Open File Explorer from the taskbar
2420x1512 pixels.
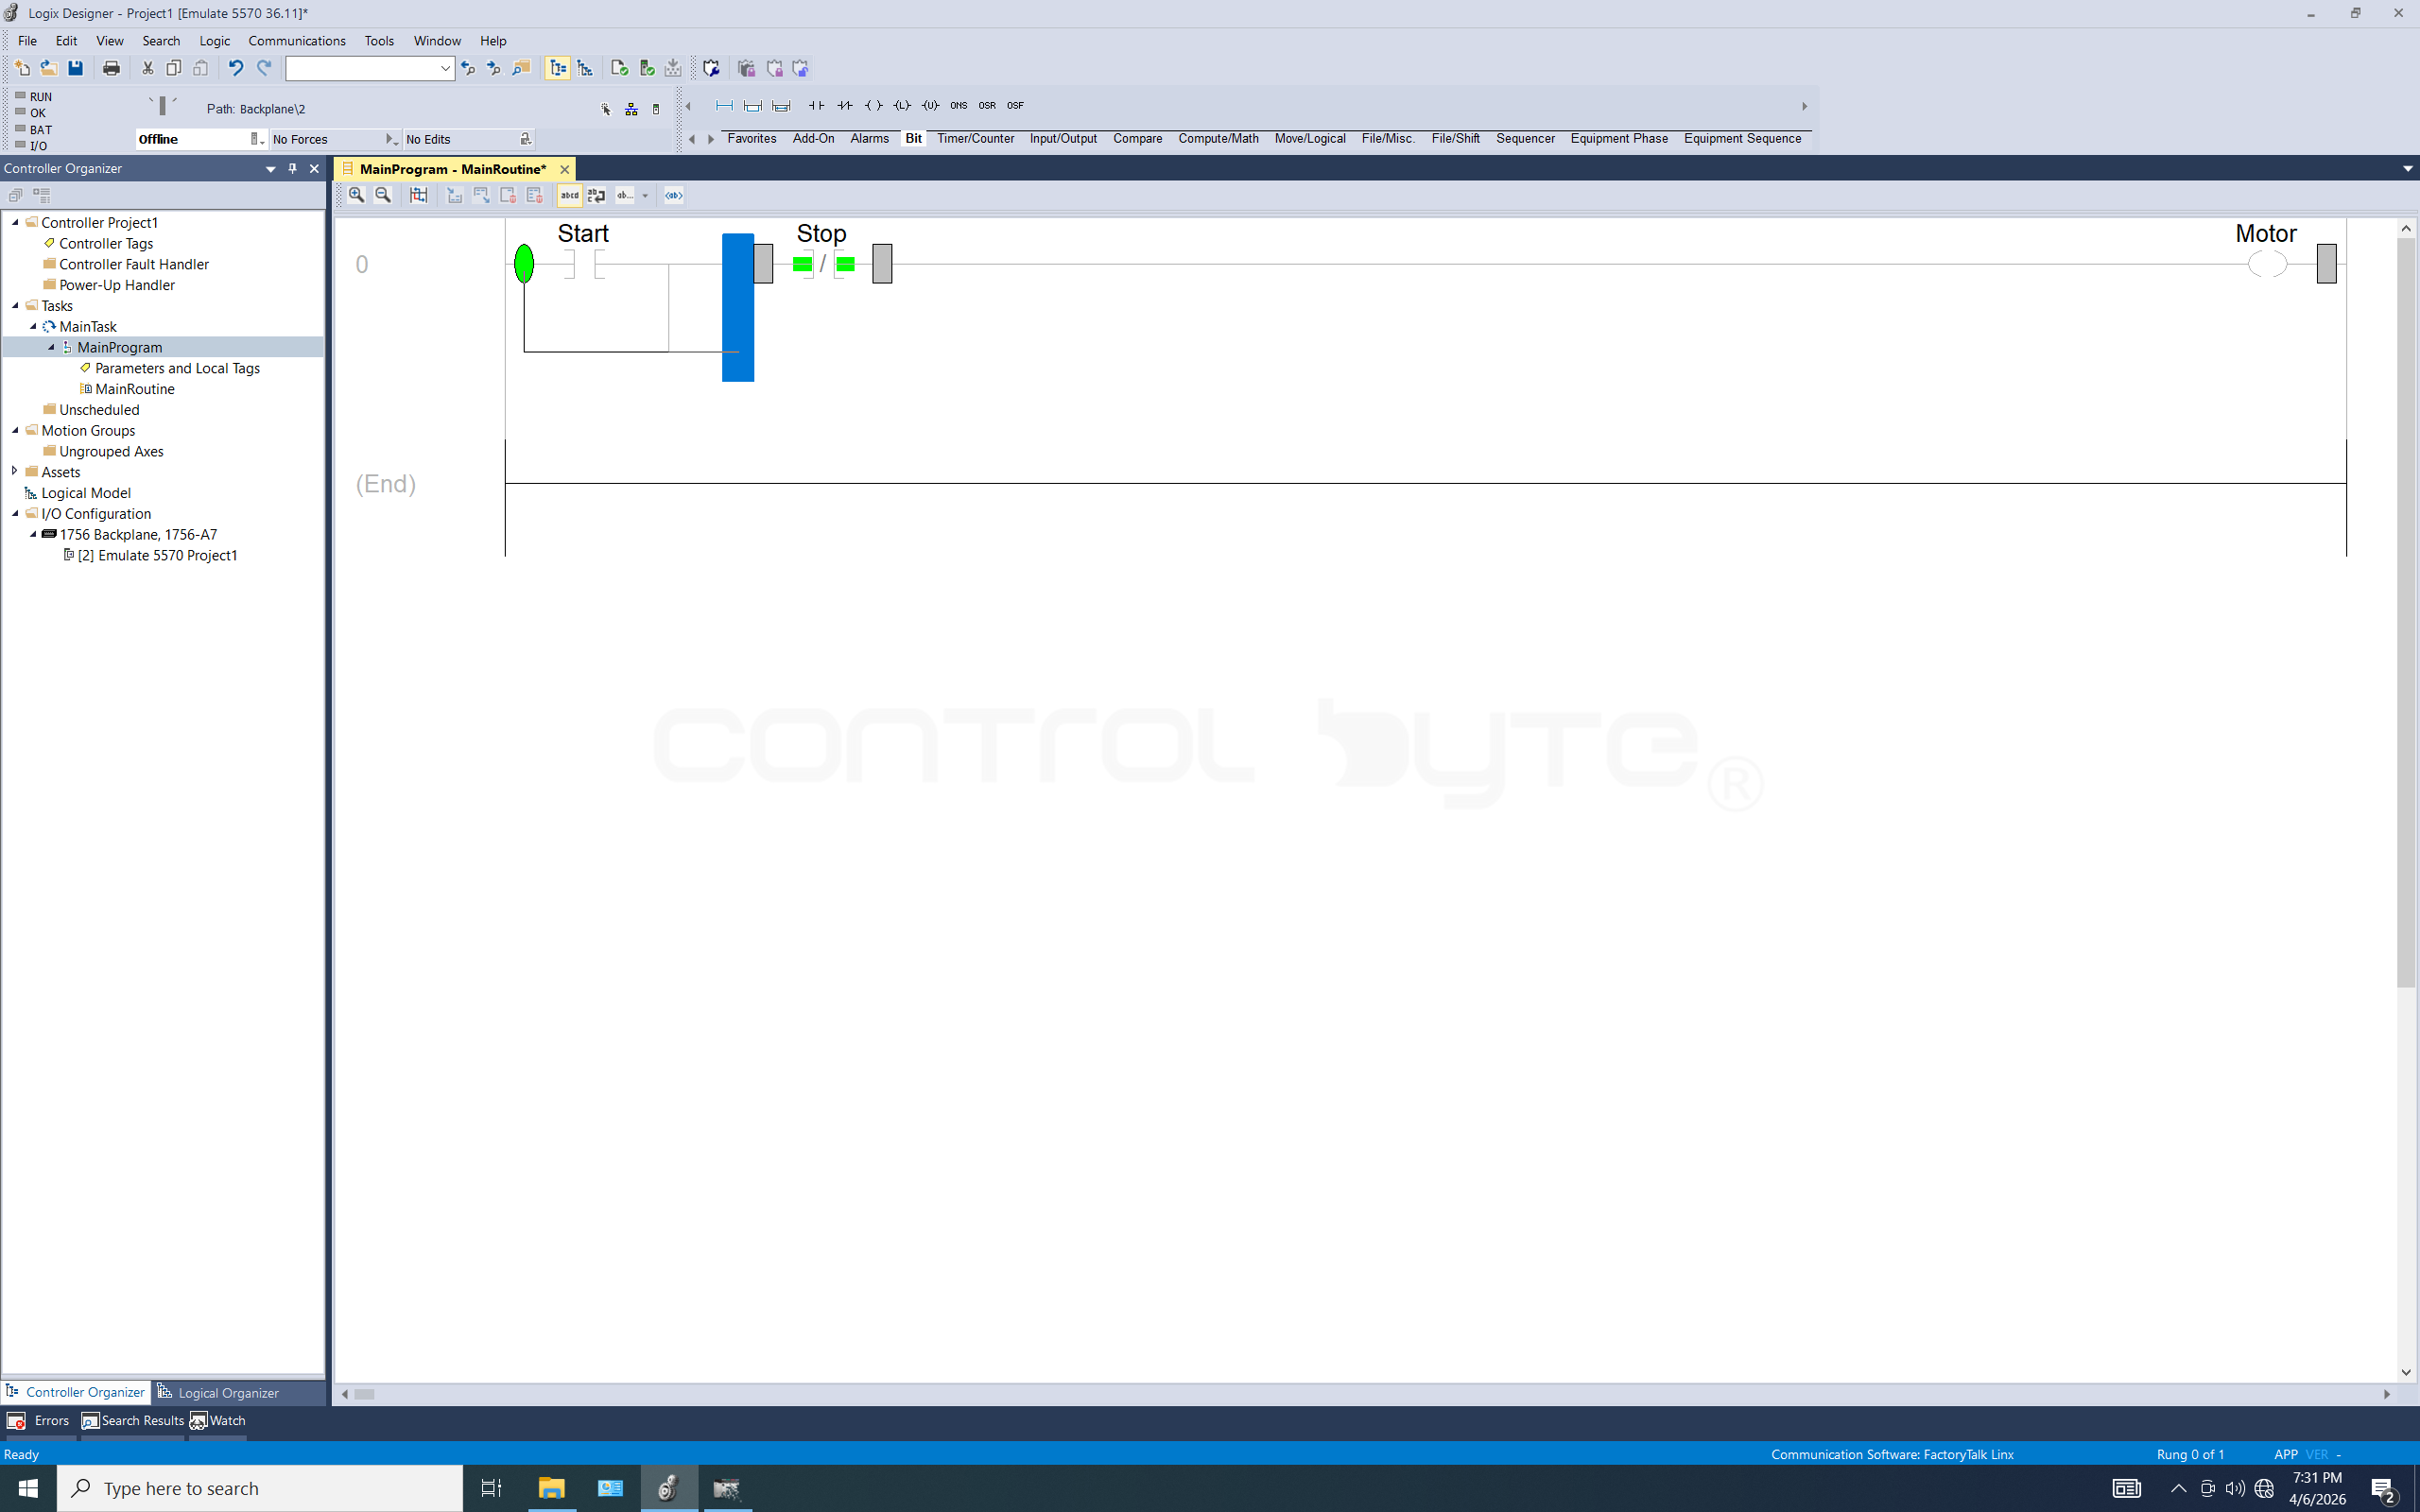pos(551,1488)
